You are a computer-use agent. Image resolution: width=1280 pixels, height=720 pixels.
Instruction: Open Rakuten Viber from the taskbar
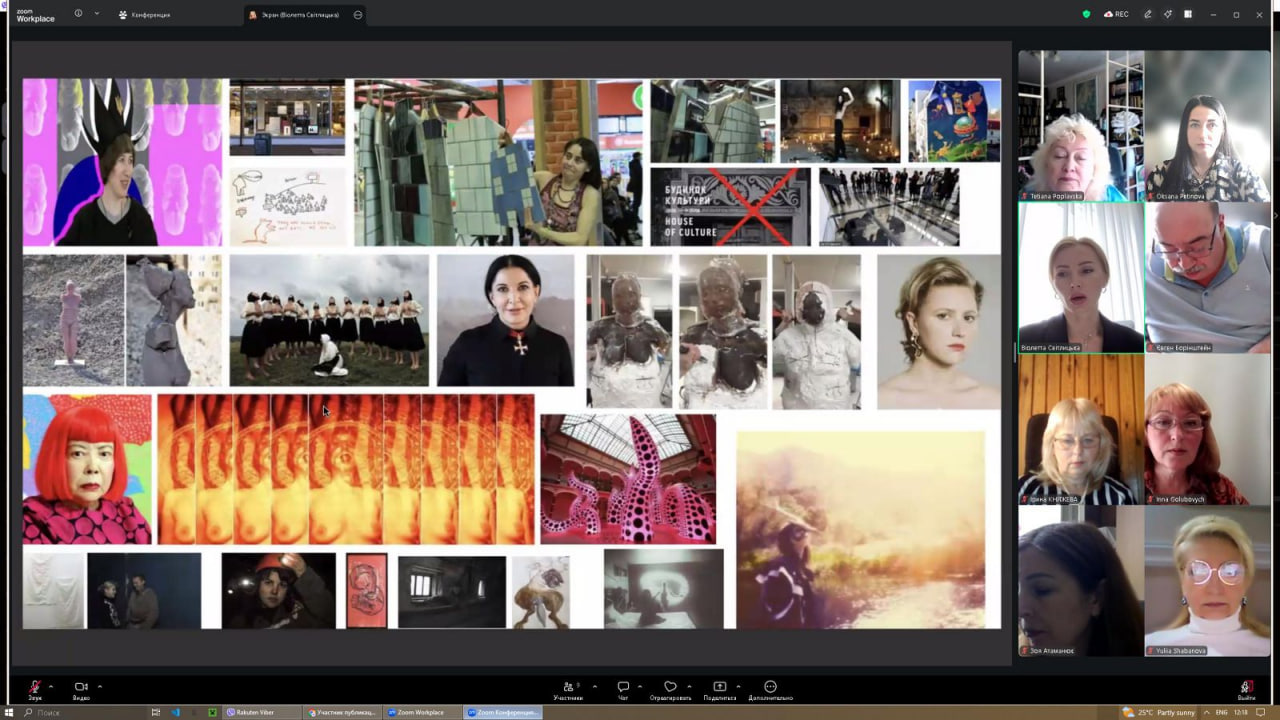tap(262, 712)
